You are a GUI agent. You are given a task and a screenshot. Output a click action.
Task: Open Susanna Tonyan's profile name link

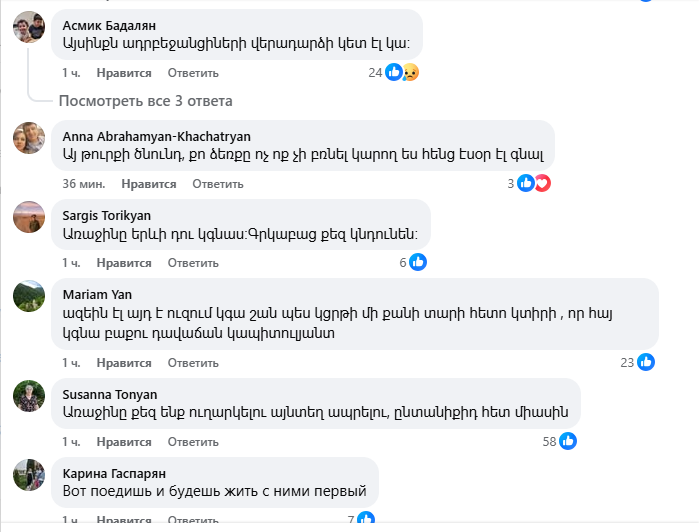110,394
